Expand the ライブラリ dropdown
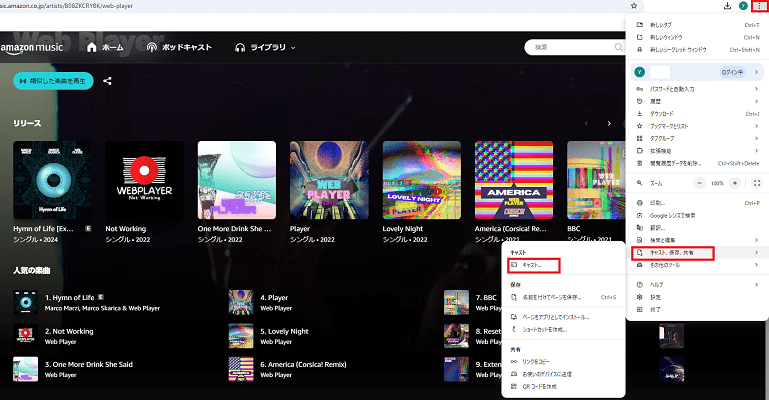 click(x=265, y=47)
